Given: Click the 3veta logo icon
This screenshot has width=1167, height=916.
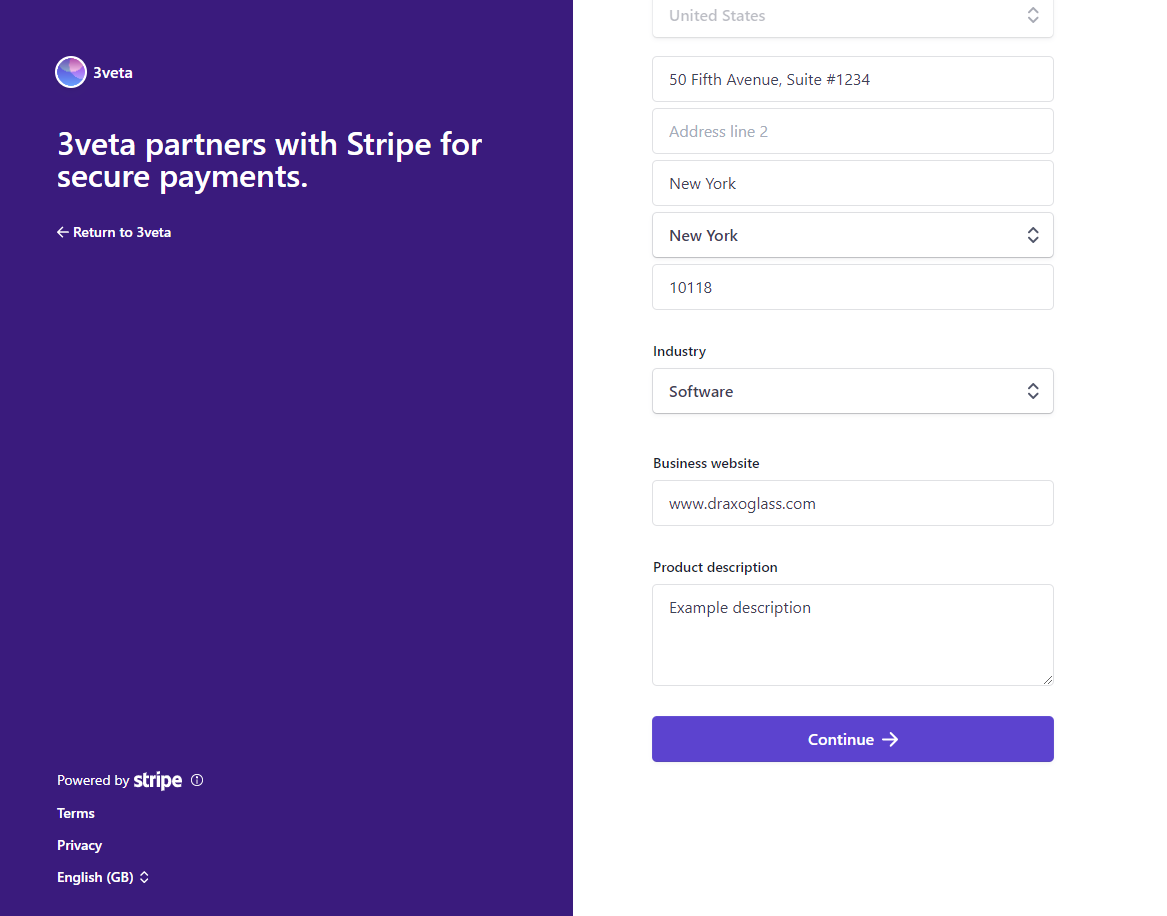Looking at the screenshot, I should point(70,71).
